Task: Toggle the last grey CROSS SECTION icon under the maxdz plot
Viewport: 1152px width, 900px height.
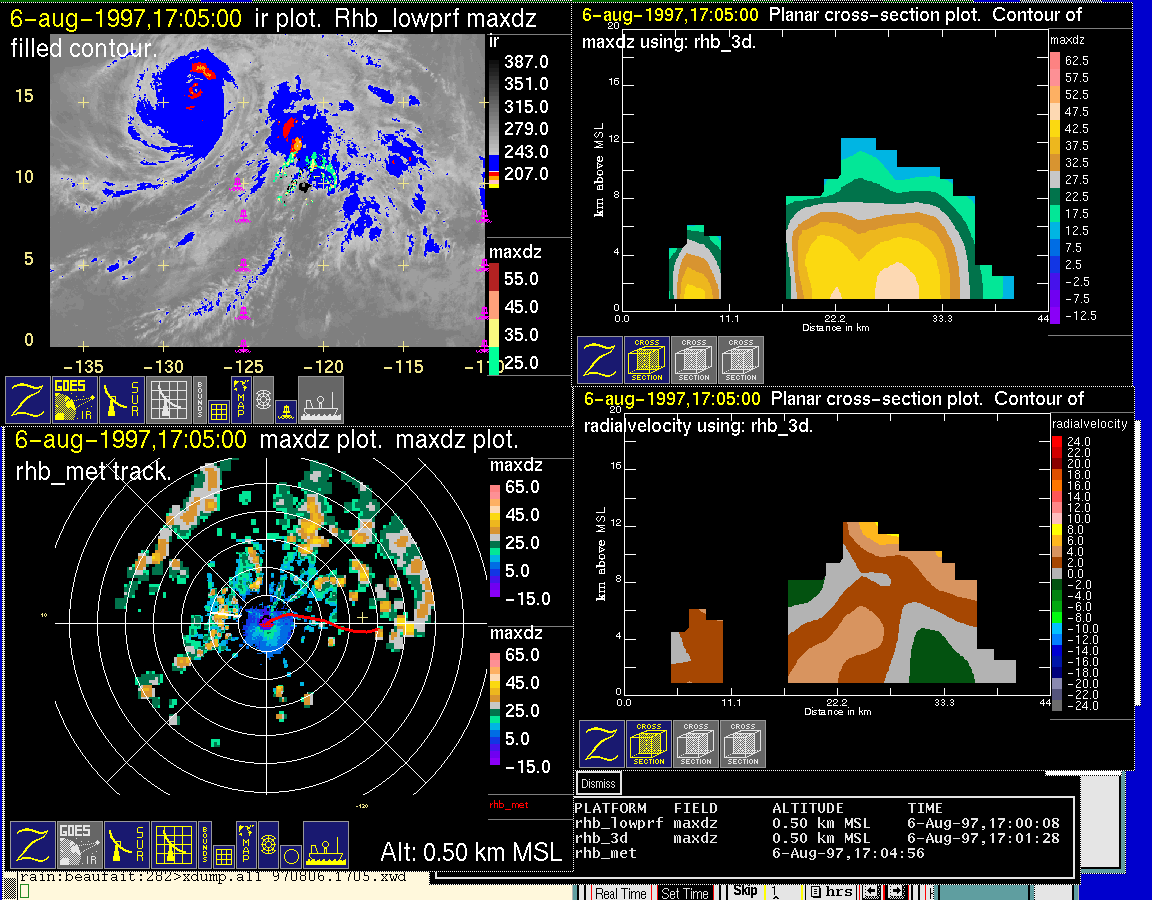Action: click(741, 360)
